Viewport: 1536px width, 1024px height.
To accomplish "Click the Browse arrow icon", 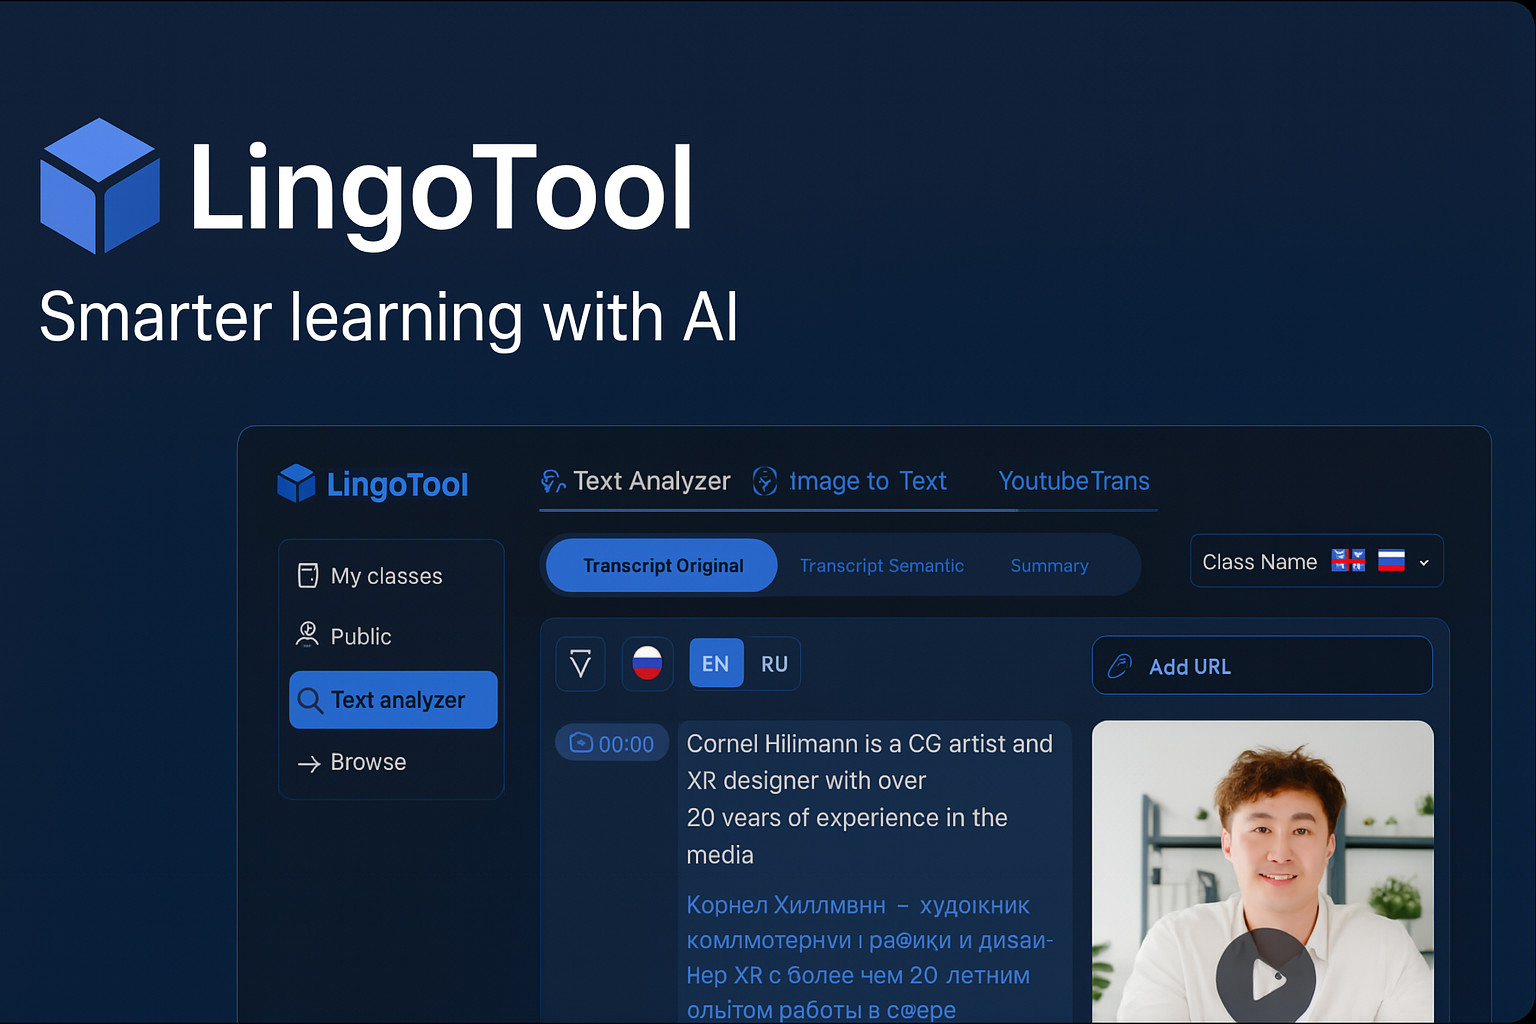I will (308, 762).
